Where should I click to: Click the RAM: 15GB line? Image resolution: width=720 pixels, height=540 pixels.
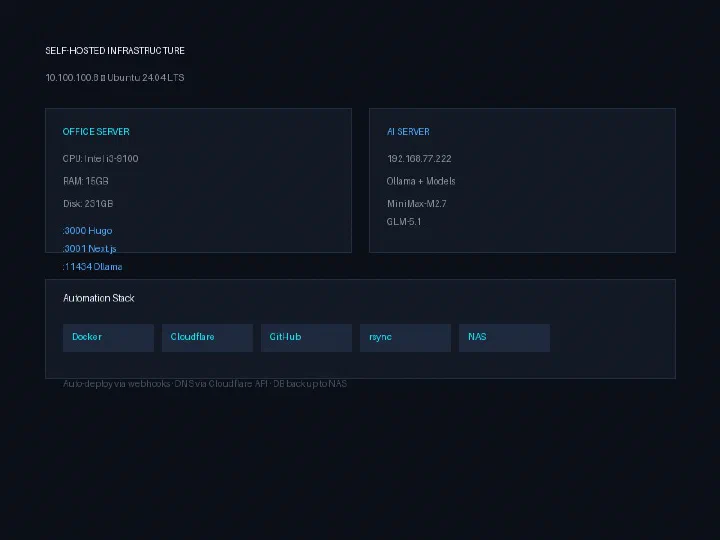(86, 181)
